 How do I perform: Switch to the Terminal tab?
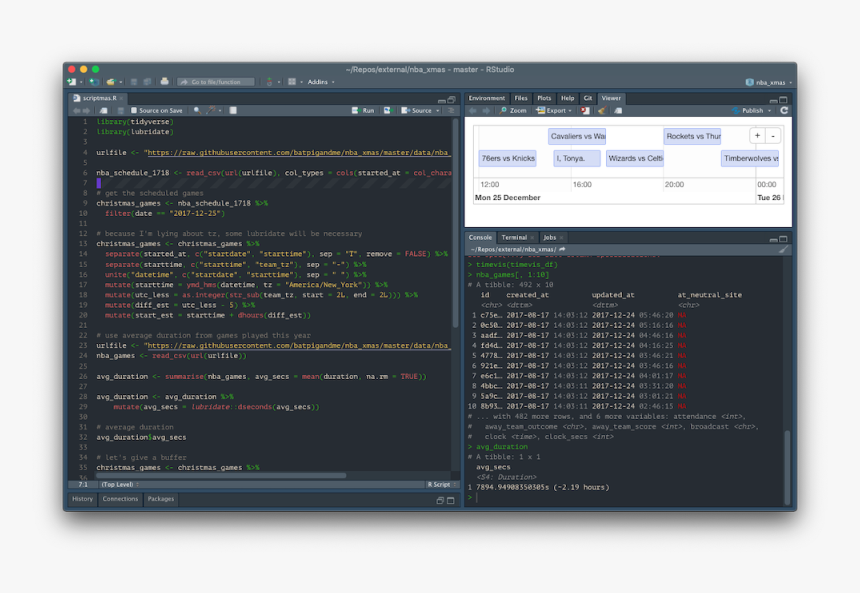[514, 238]
